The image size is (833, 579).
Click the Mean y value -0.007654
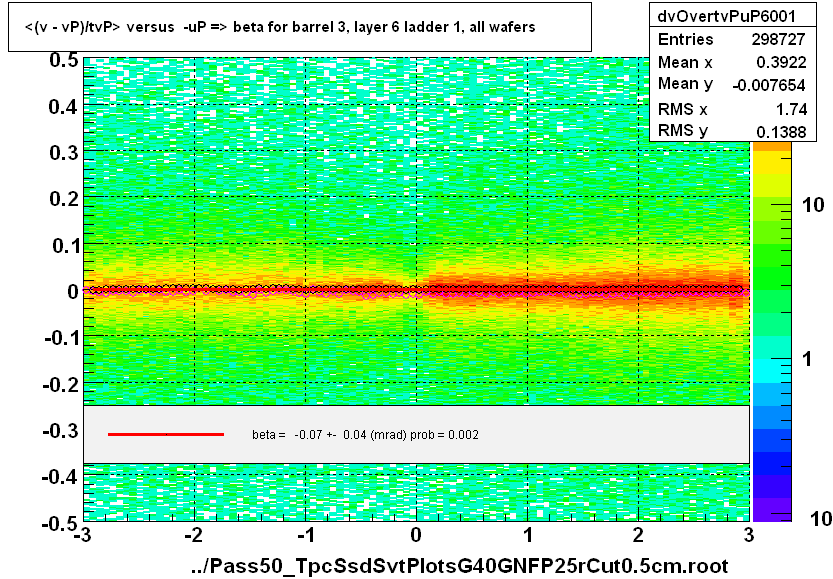(769, 85)
